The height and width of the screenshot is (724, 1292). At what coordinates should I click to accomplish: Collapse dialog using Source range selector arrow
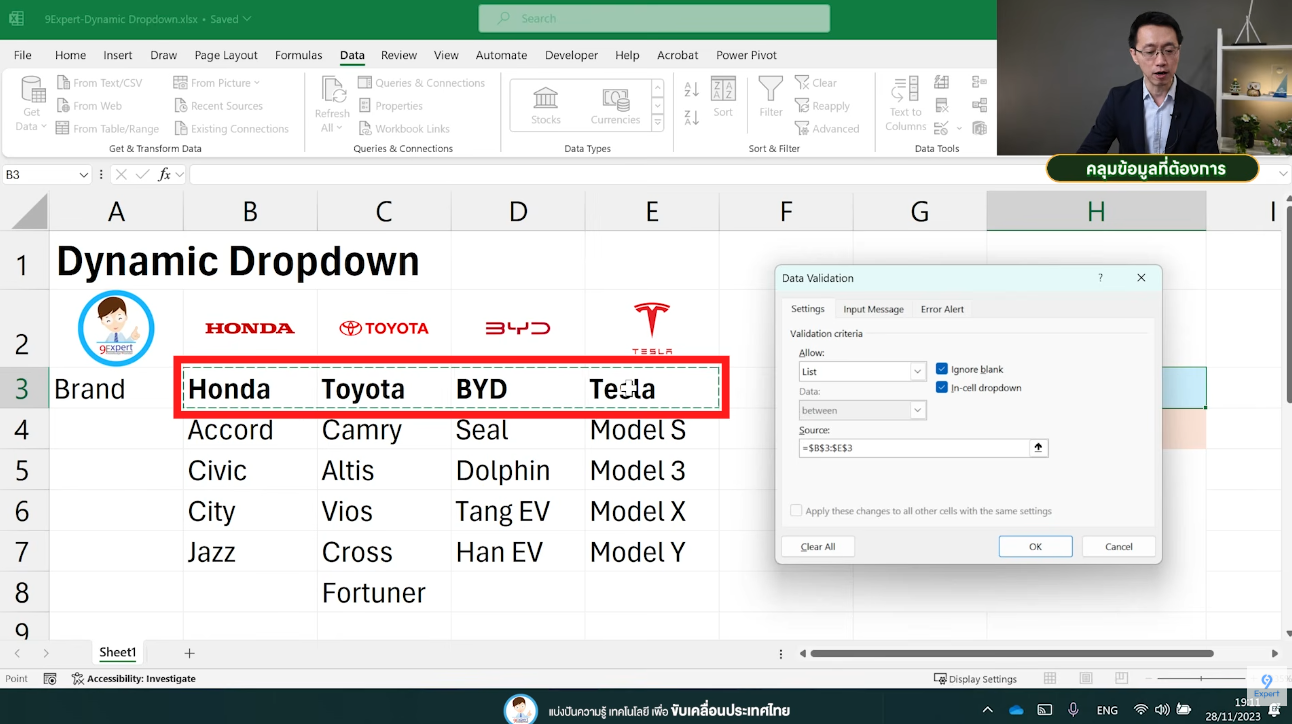click(1039, 448)
